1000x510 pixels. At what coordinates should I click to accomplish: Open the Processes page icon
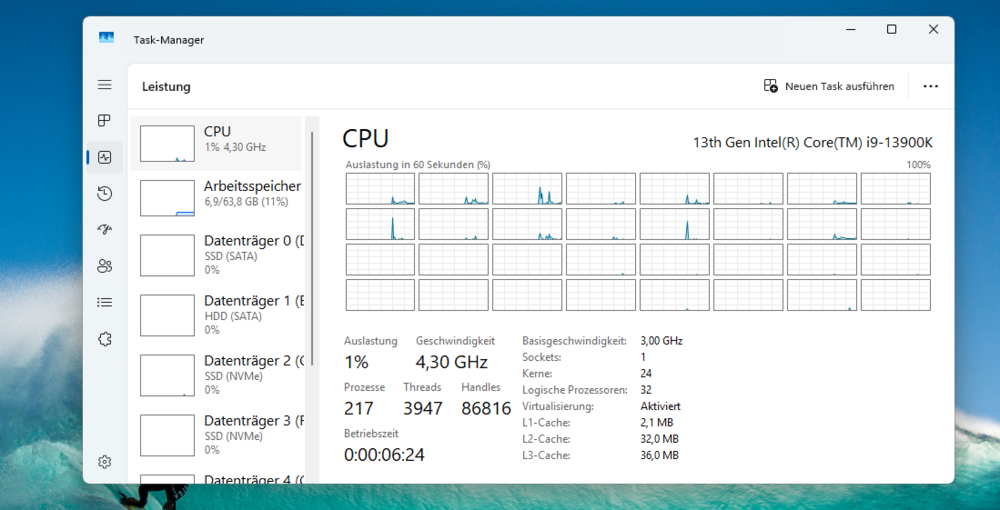click(x=105, y=120)
